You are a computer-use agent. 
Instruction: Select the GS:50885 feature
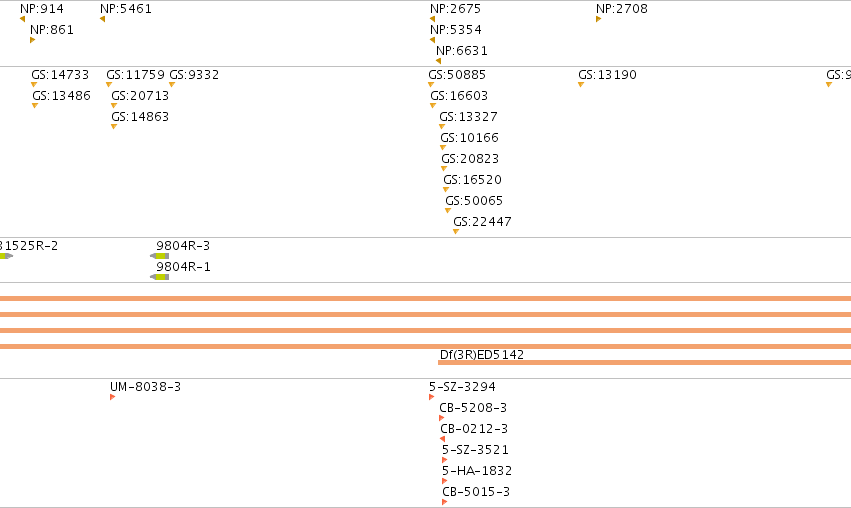tap(457, 75)
